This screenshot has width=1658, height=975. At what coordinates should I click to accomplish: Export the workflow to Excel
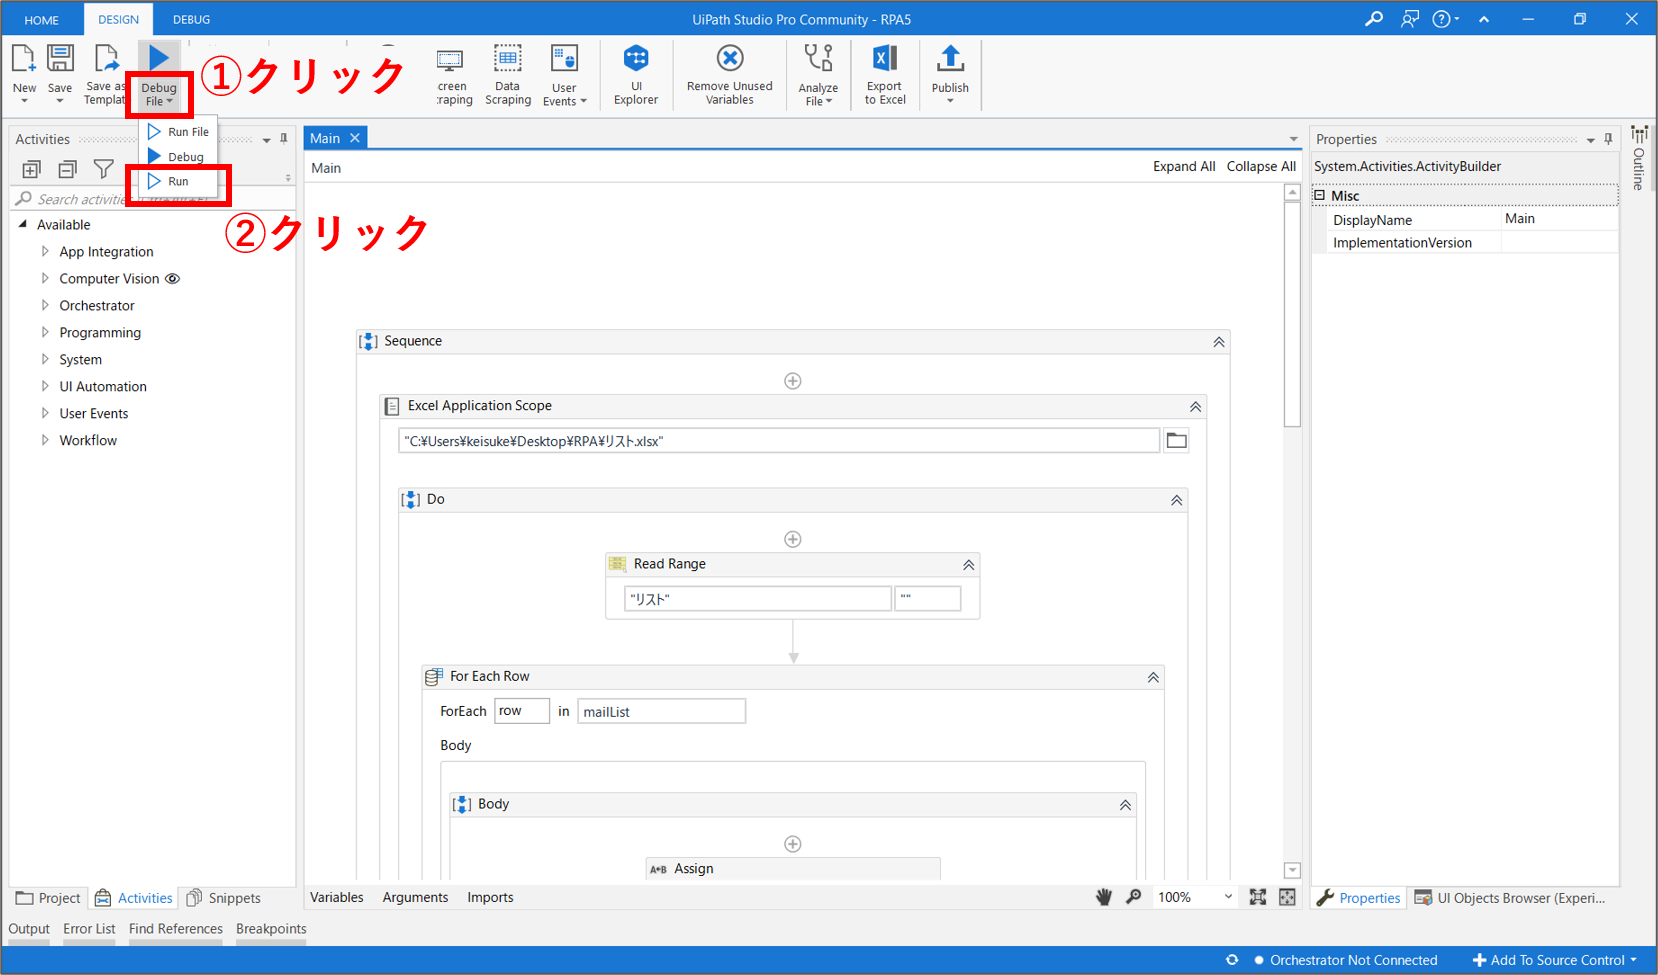click(884, 73)
